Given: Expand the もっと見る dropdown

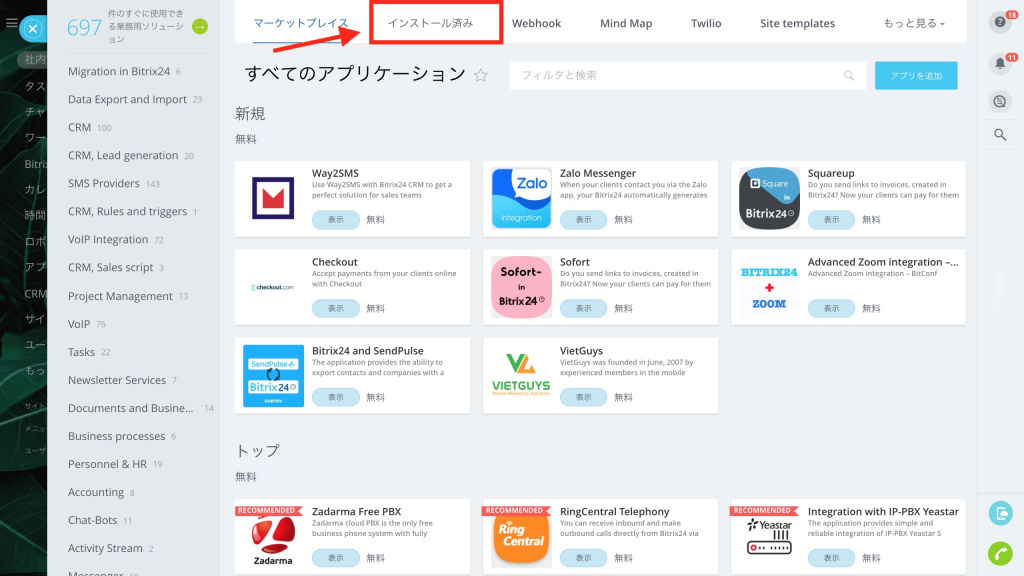Looking at the screenshot, I should coord(914,23).
